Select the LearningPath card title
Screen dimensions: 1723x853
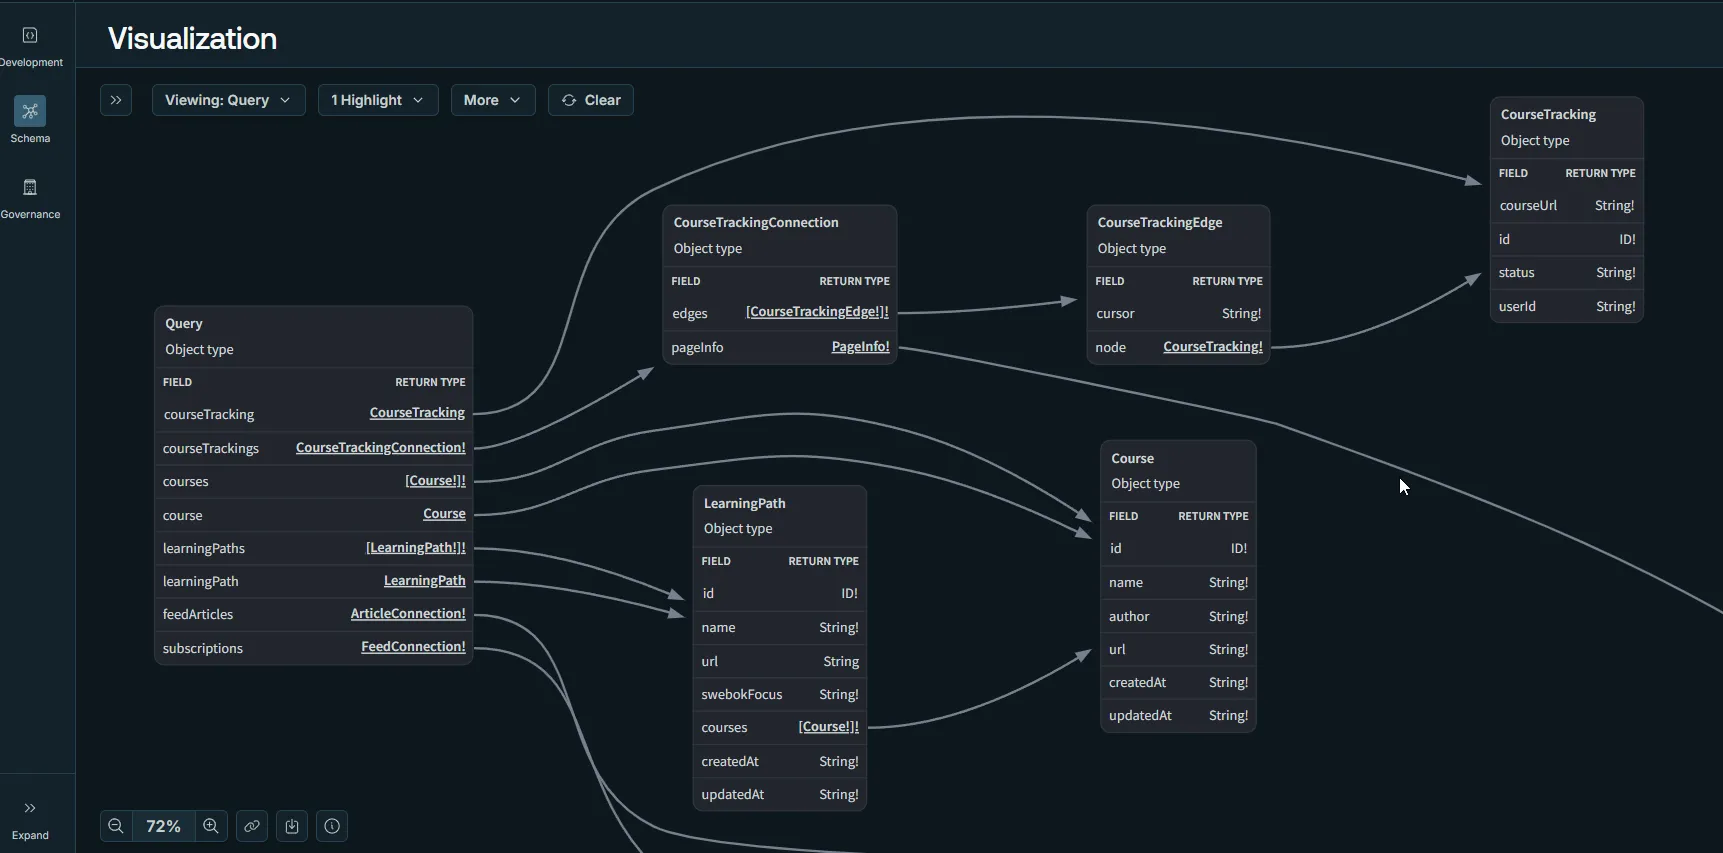pyautogui.click(x=744, y=504)
